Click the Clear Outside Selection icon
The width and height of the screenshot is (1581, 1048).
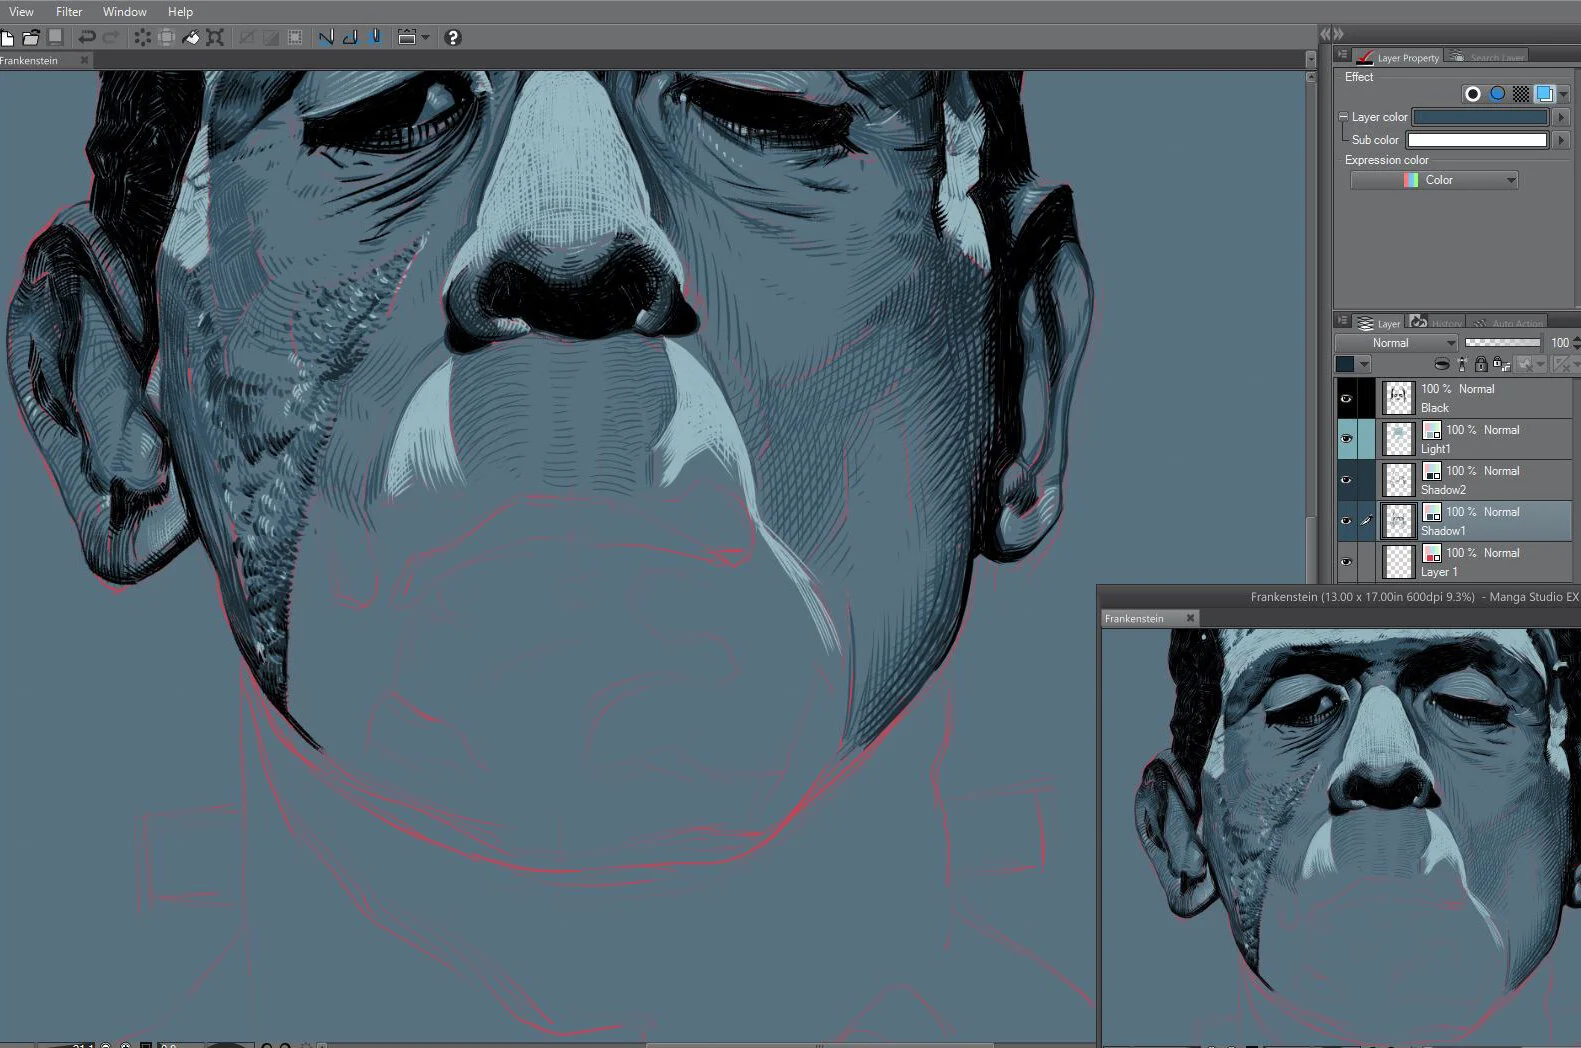[x=166, y=38]
